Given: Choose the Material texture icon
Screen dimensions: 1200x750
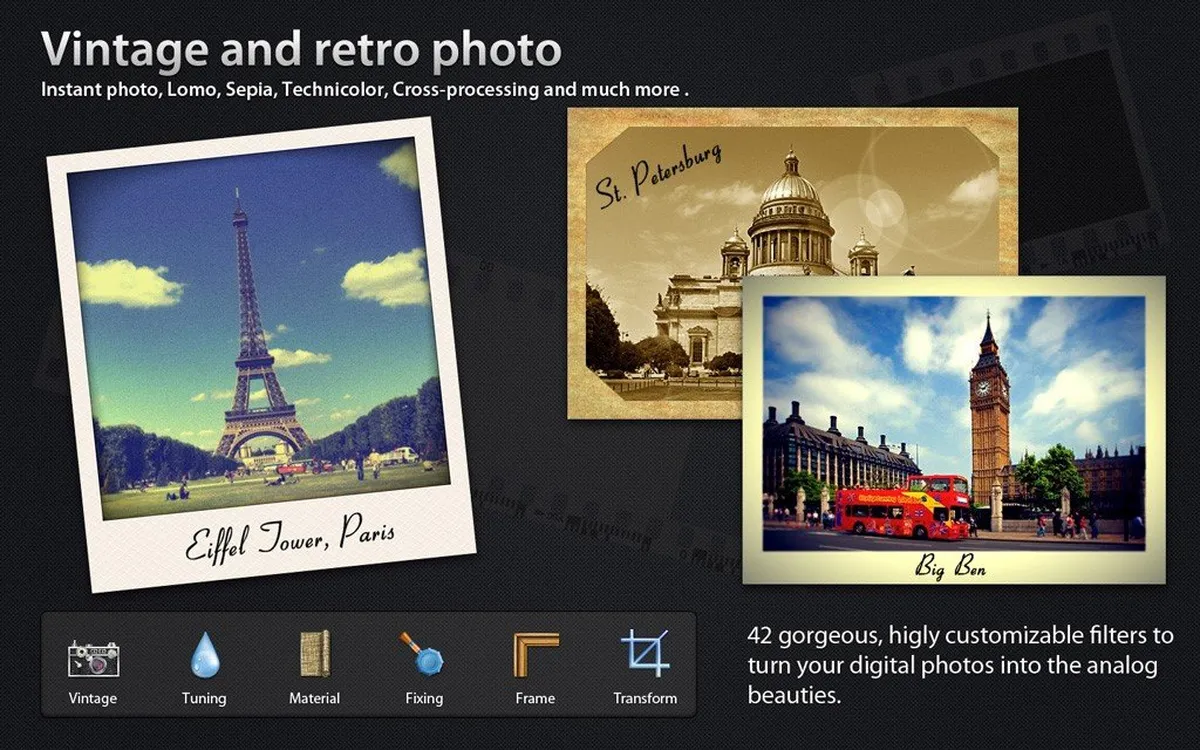Looking at the screenshot, I should pos(315,654).
